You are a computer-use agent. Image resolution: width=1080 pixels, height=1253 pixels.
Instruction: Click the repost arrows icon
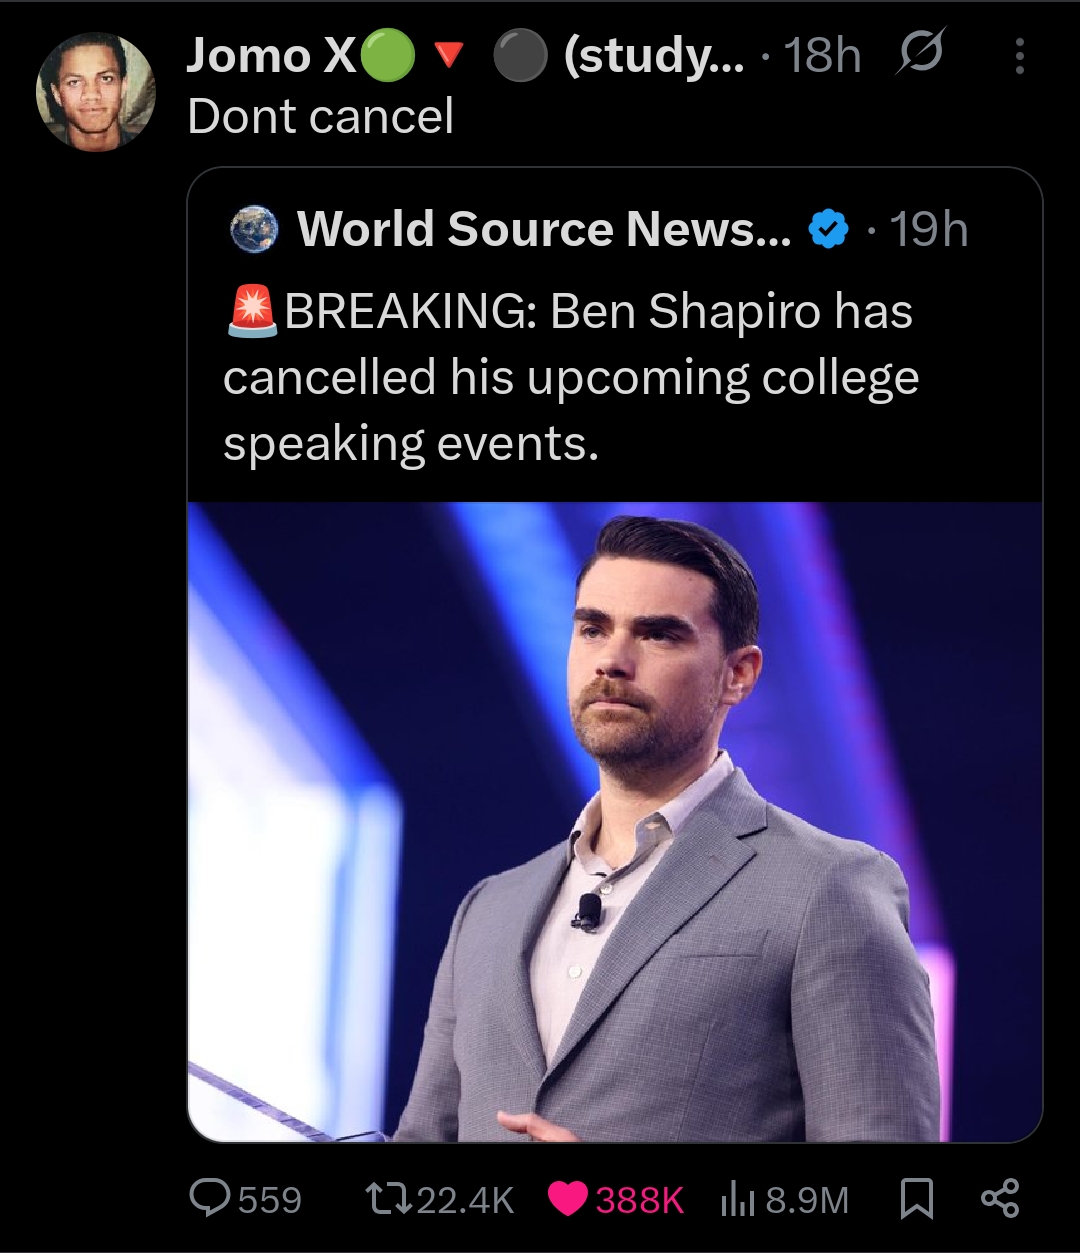tap(388, 1197)
